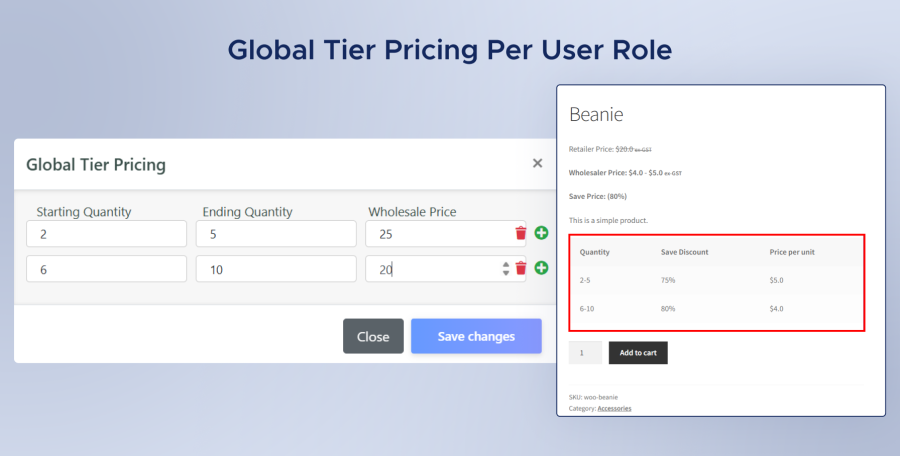Click the Wholesale Price label

point(412,212)
